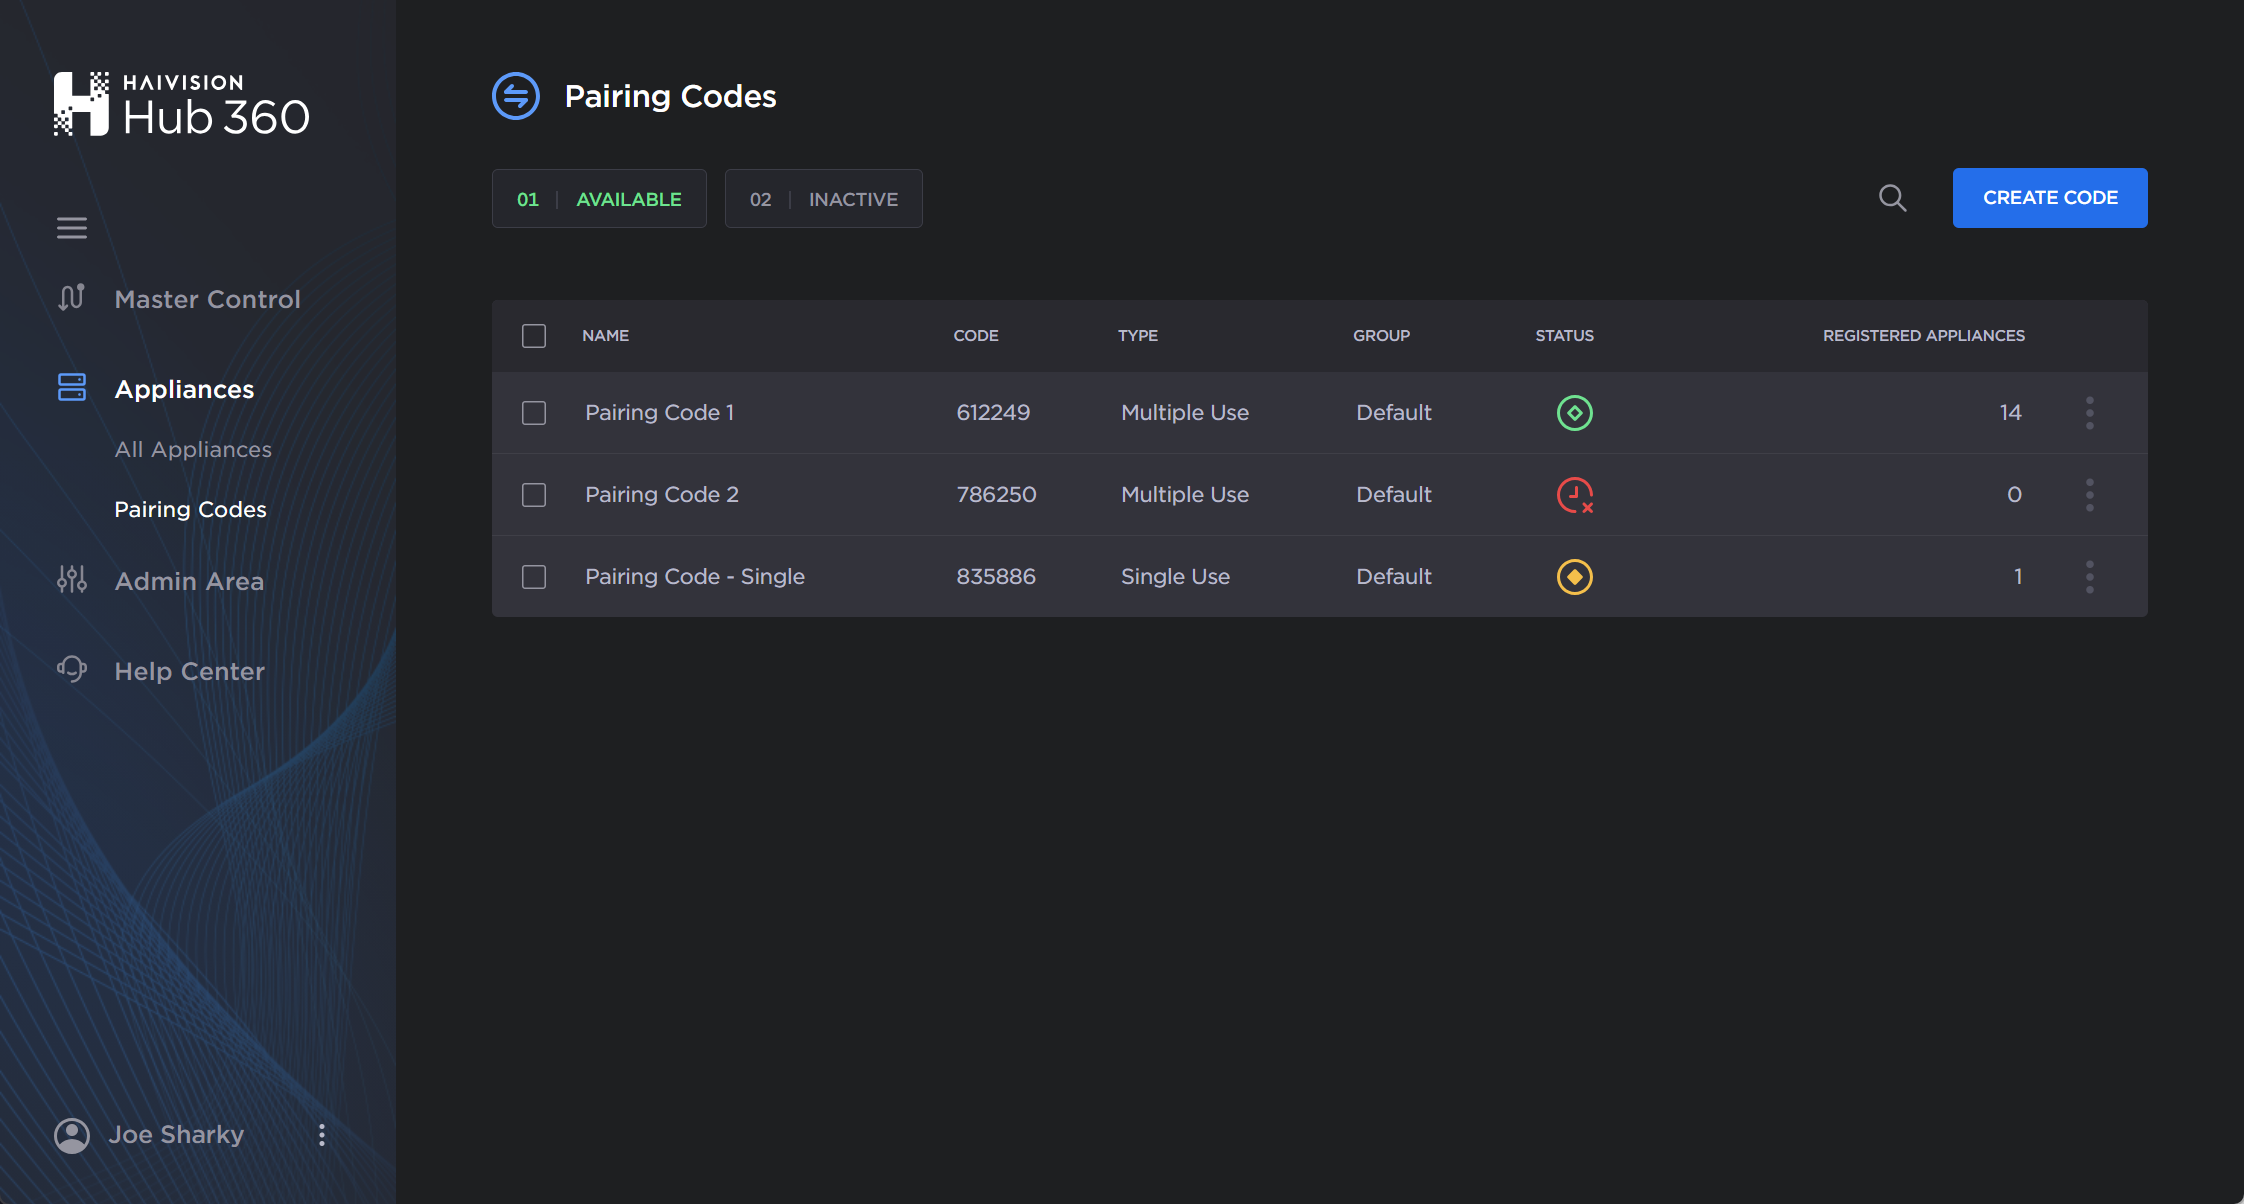Click the Admin Area settings icon

point(70,579)
